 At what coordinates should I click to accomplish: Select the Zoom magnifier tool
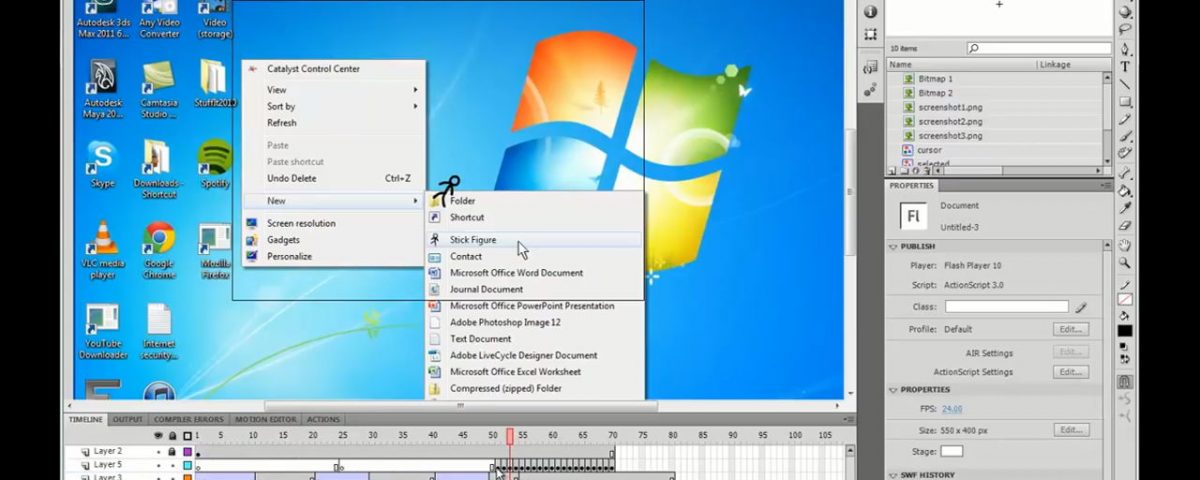click(x=1124, y=263)
